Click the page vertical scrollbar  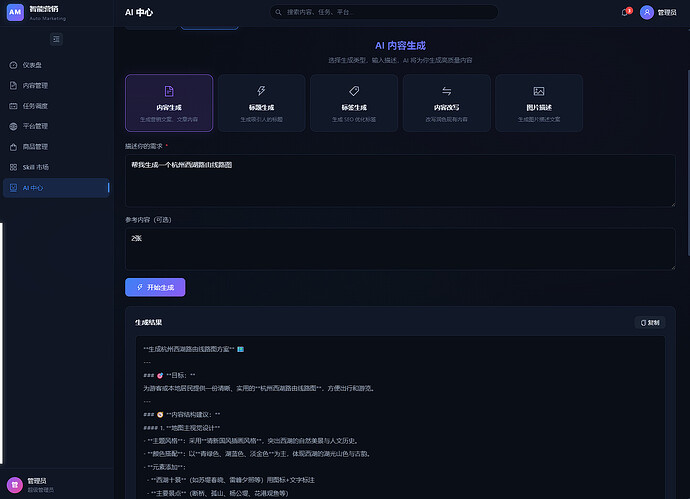pyautogui.click(x=688, y=163)
